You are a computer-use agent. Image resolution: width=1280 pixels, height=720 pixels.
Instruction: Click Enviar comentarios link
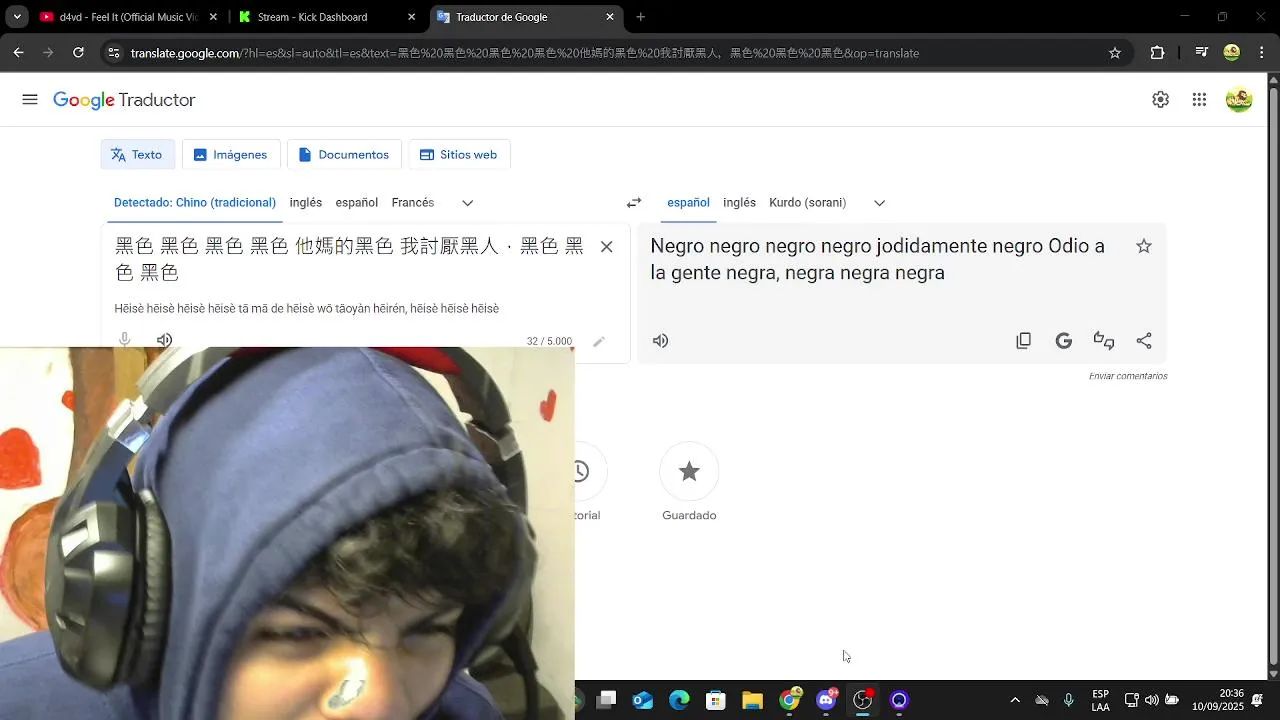pyautogui.click(x=1128, y=376)
